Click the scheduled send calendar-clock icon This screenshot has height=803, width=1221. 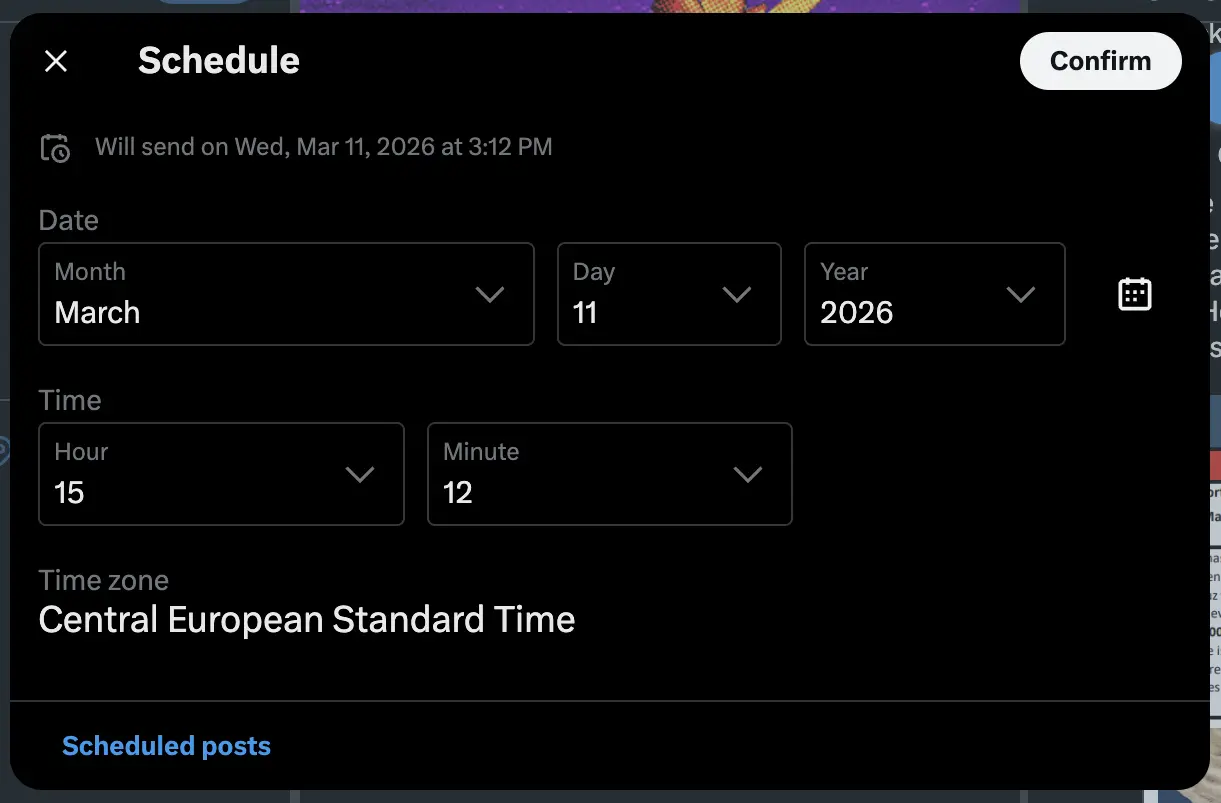click(x=56, y=147)
